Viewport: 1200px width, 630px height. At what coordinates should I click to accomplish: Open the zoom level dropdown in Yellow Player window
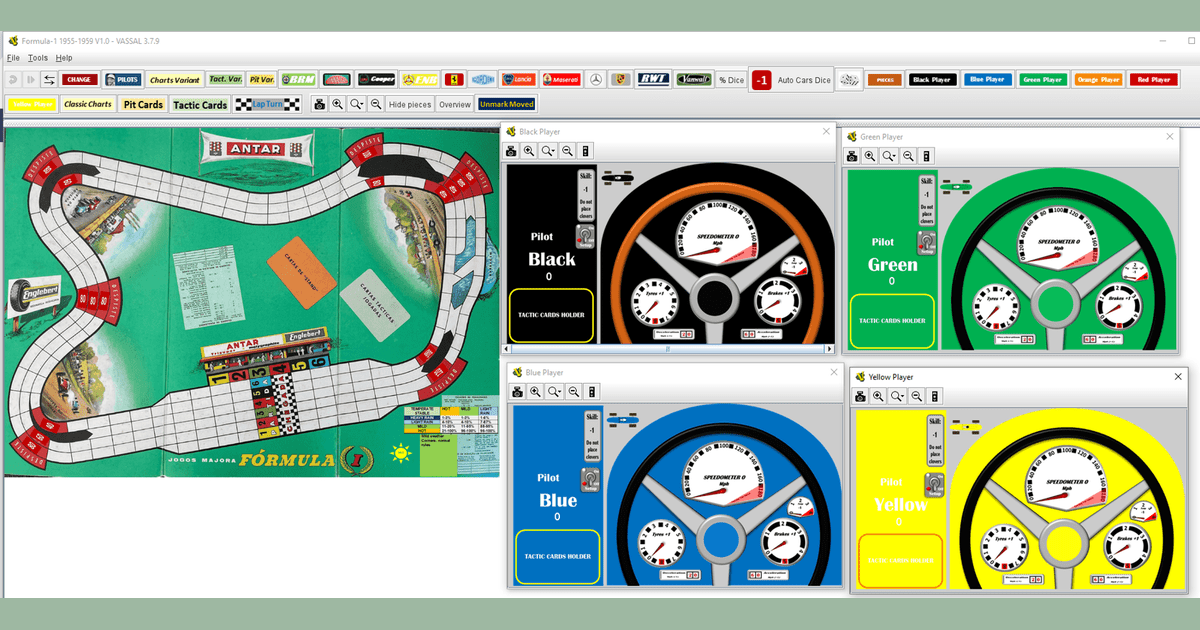[x=897, y=396]
